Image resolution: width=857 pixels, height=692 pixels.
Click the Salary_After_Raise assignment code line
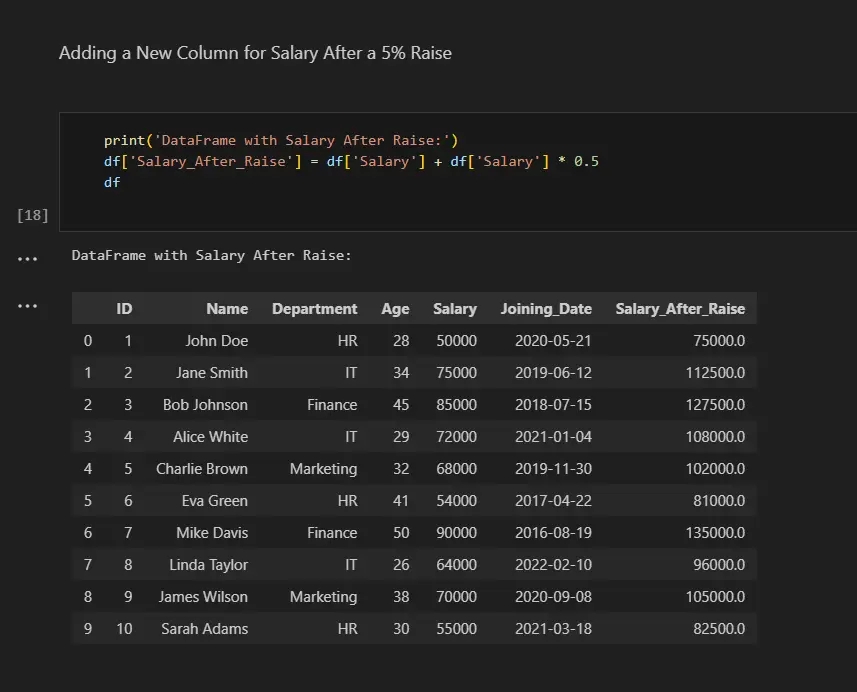[350, 161]
